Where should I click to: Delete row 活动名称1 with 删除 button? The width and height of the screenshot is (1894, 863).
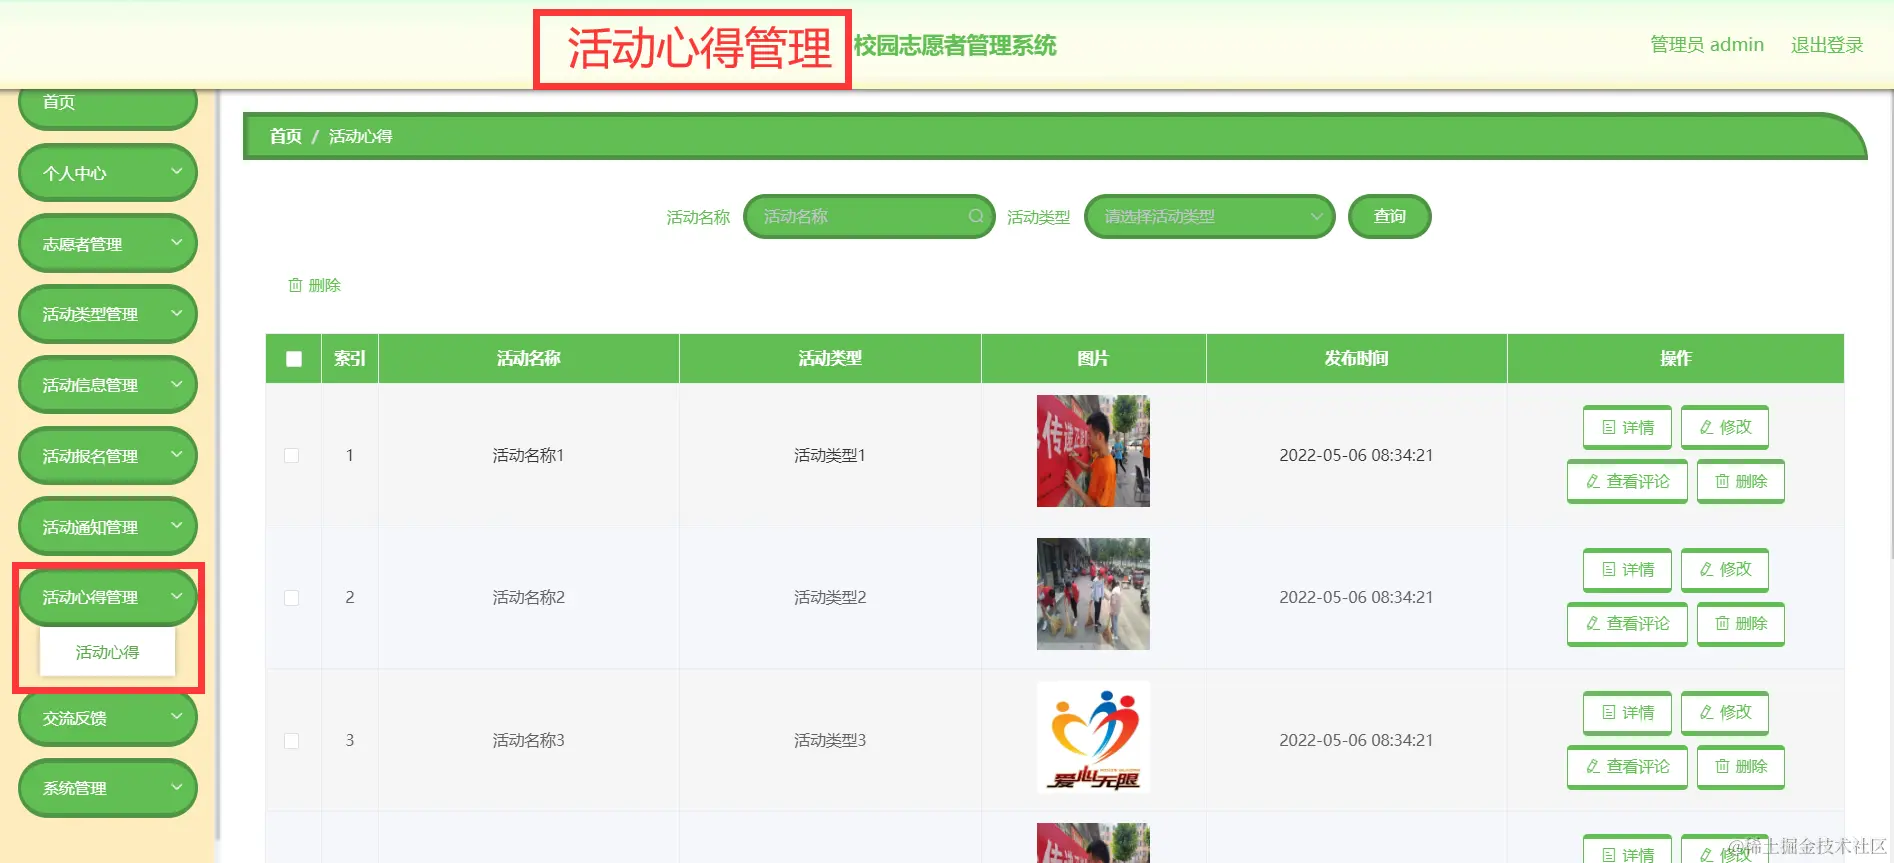click(1741, 481)
